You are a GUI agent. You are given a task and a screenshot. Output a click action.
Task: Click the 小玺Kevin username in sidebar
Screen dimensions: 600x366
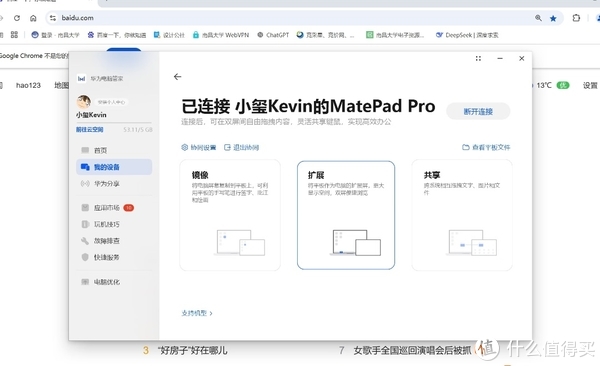click(x=91, y=115)
